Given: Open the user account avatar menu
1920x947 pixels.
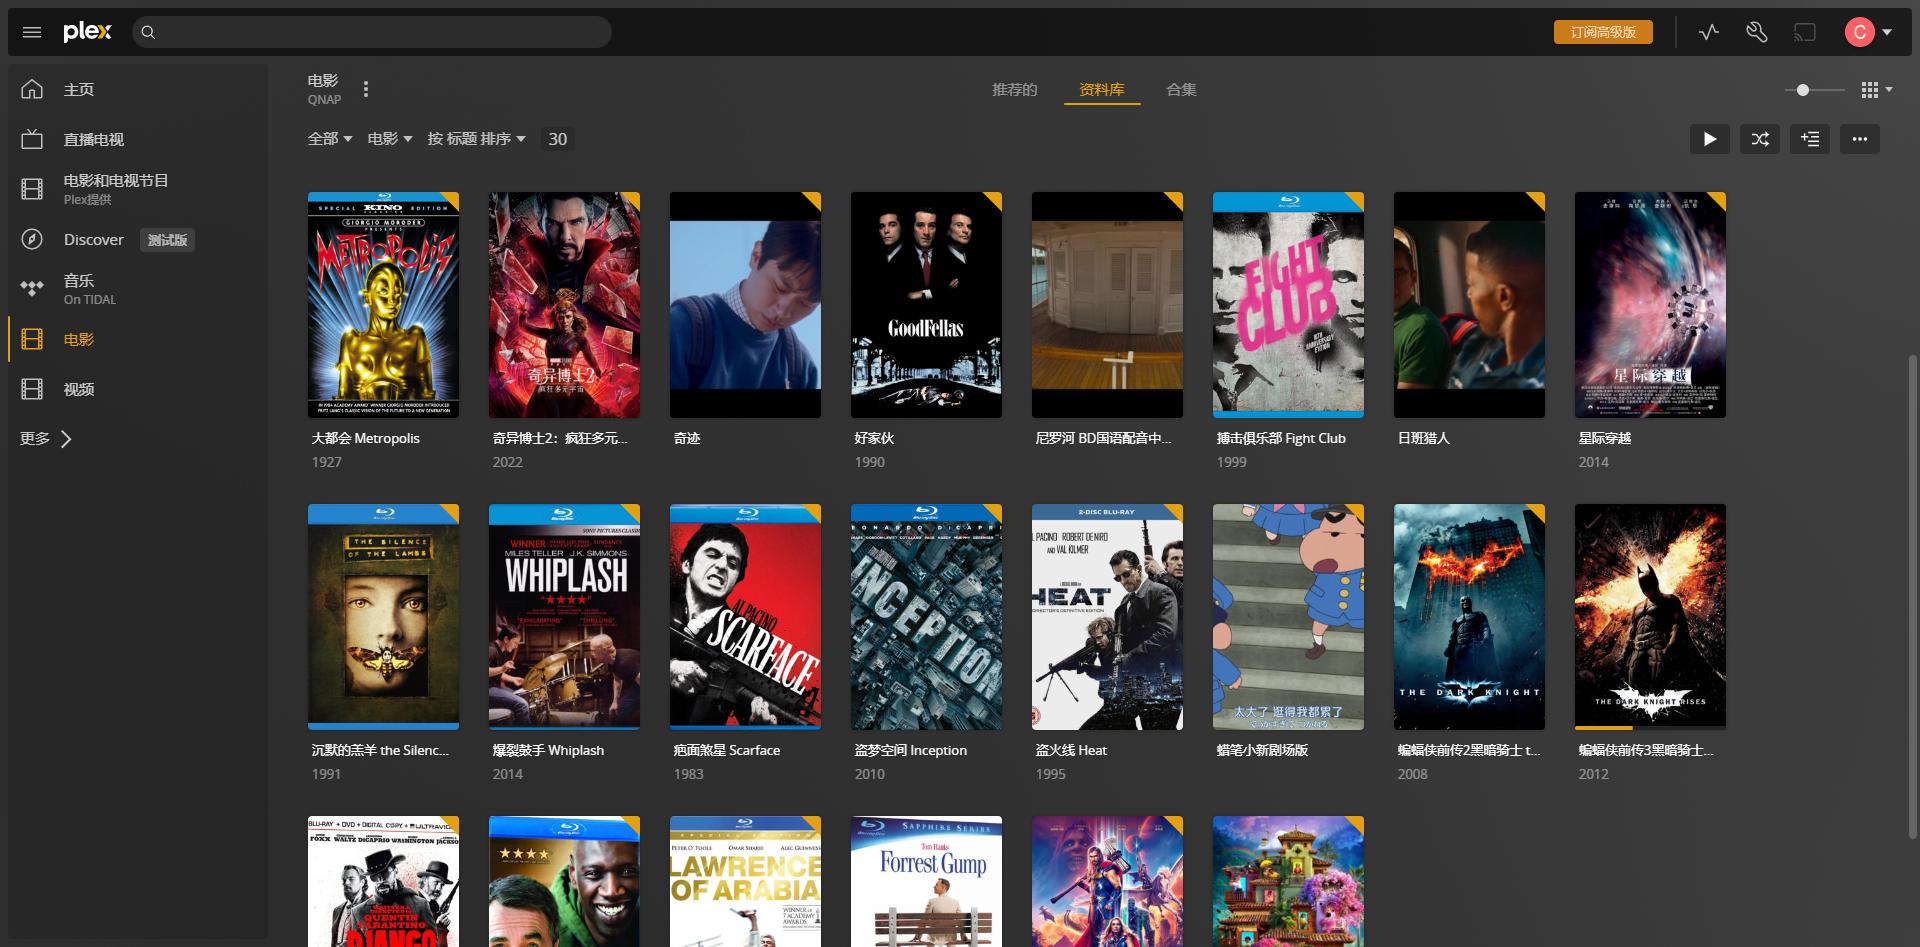Looking at the screenshot, I should [1867, 32].
